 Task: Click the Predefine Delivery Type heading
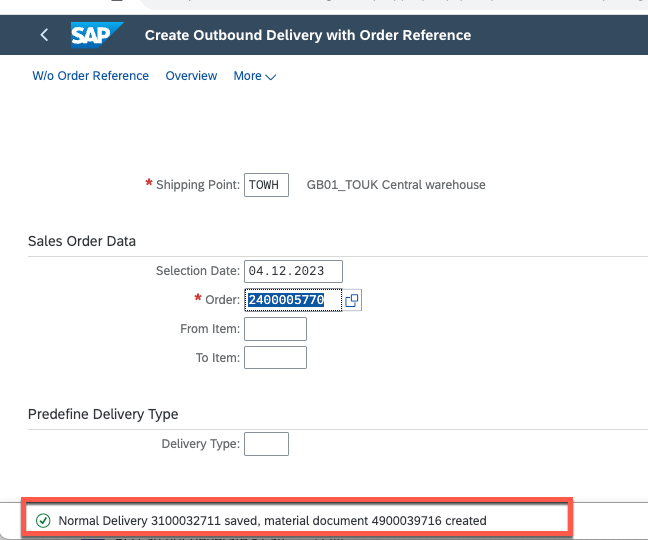point(103,414)
